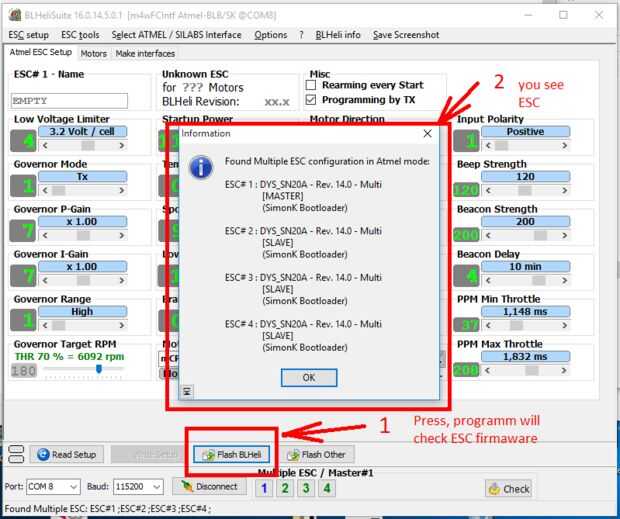The width and height of the screenshot is (620, 519).
Task: Open the 115200 baud rate dropdown
Action: point(138,487)
